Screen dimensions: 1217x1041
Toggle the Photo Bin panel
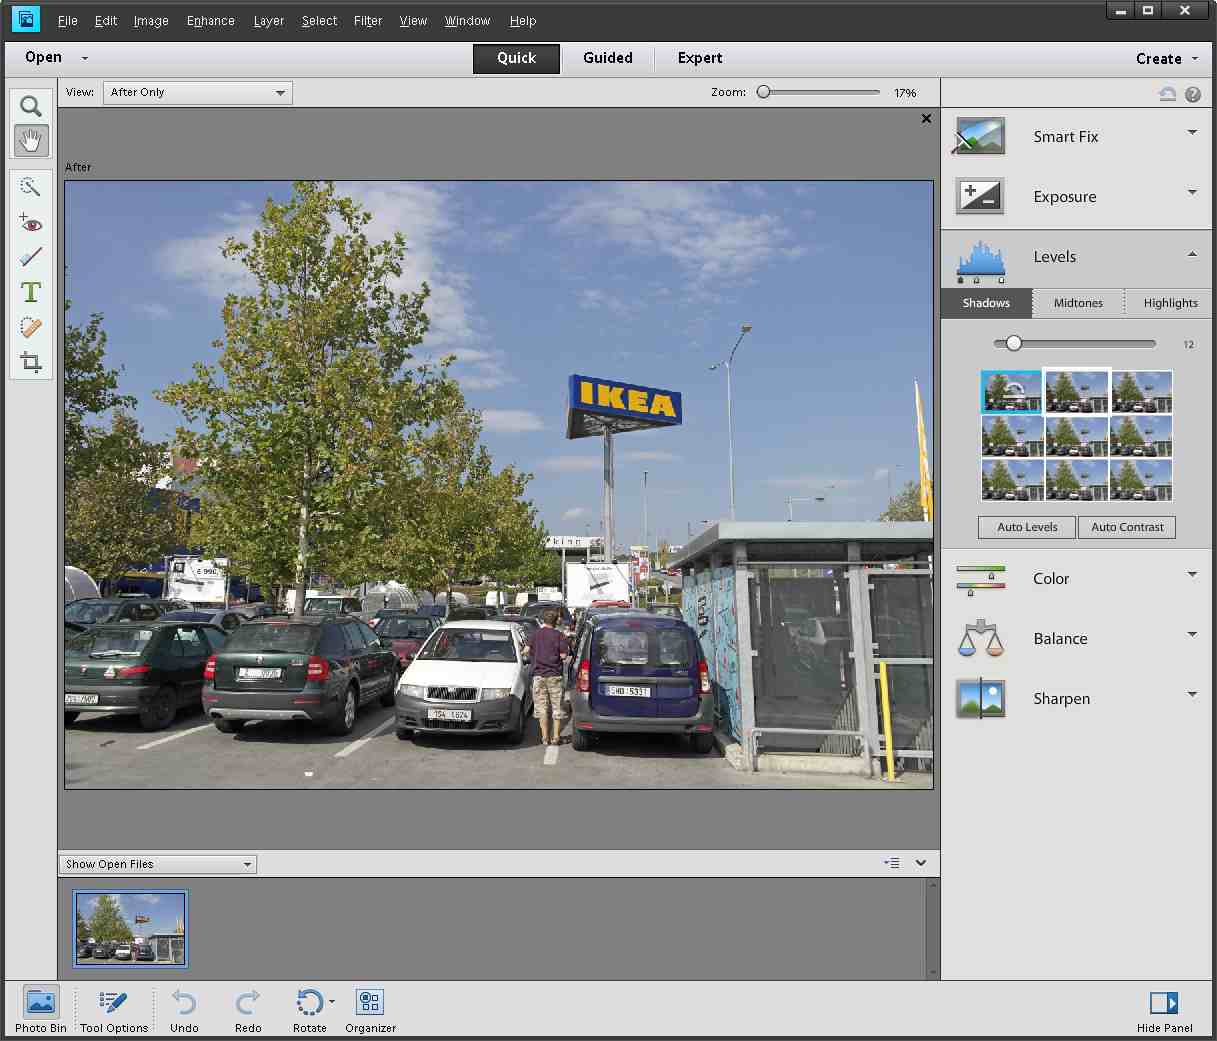(41, 1002)
